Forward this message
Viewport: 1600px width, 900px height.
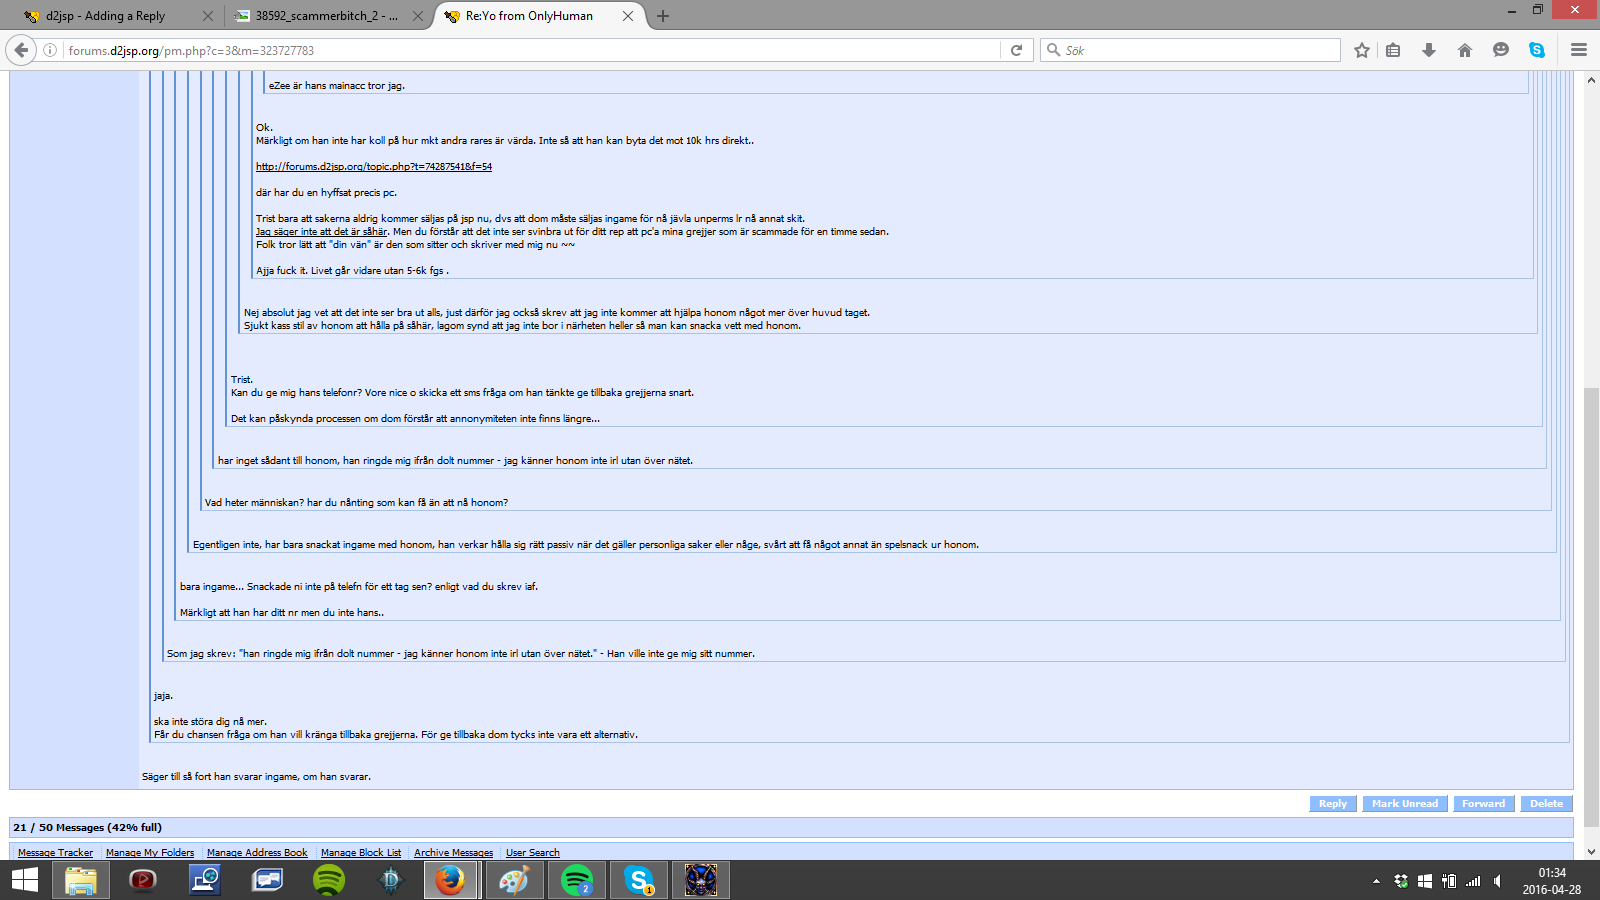(1483, 804)
